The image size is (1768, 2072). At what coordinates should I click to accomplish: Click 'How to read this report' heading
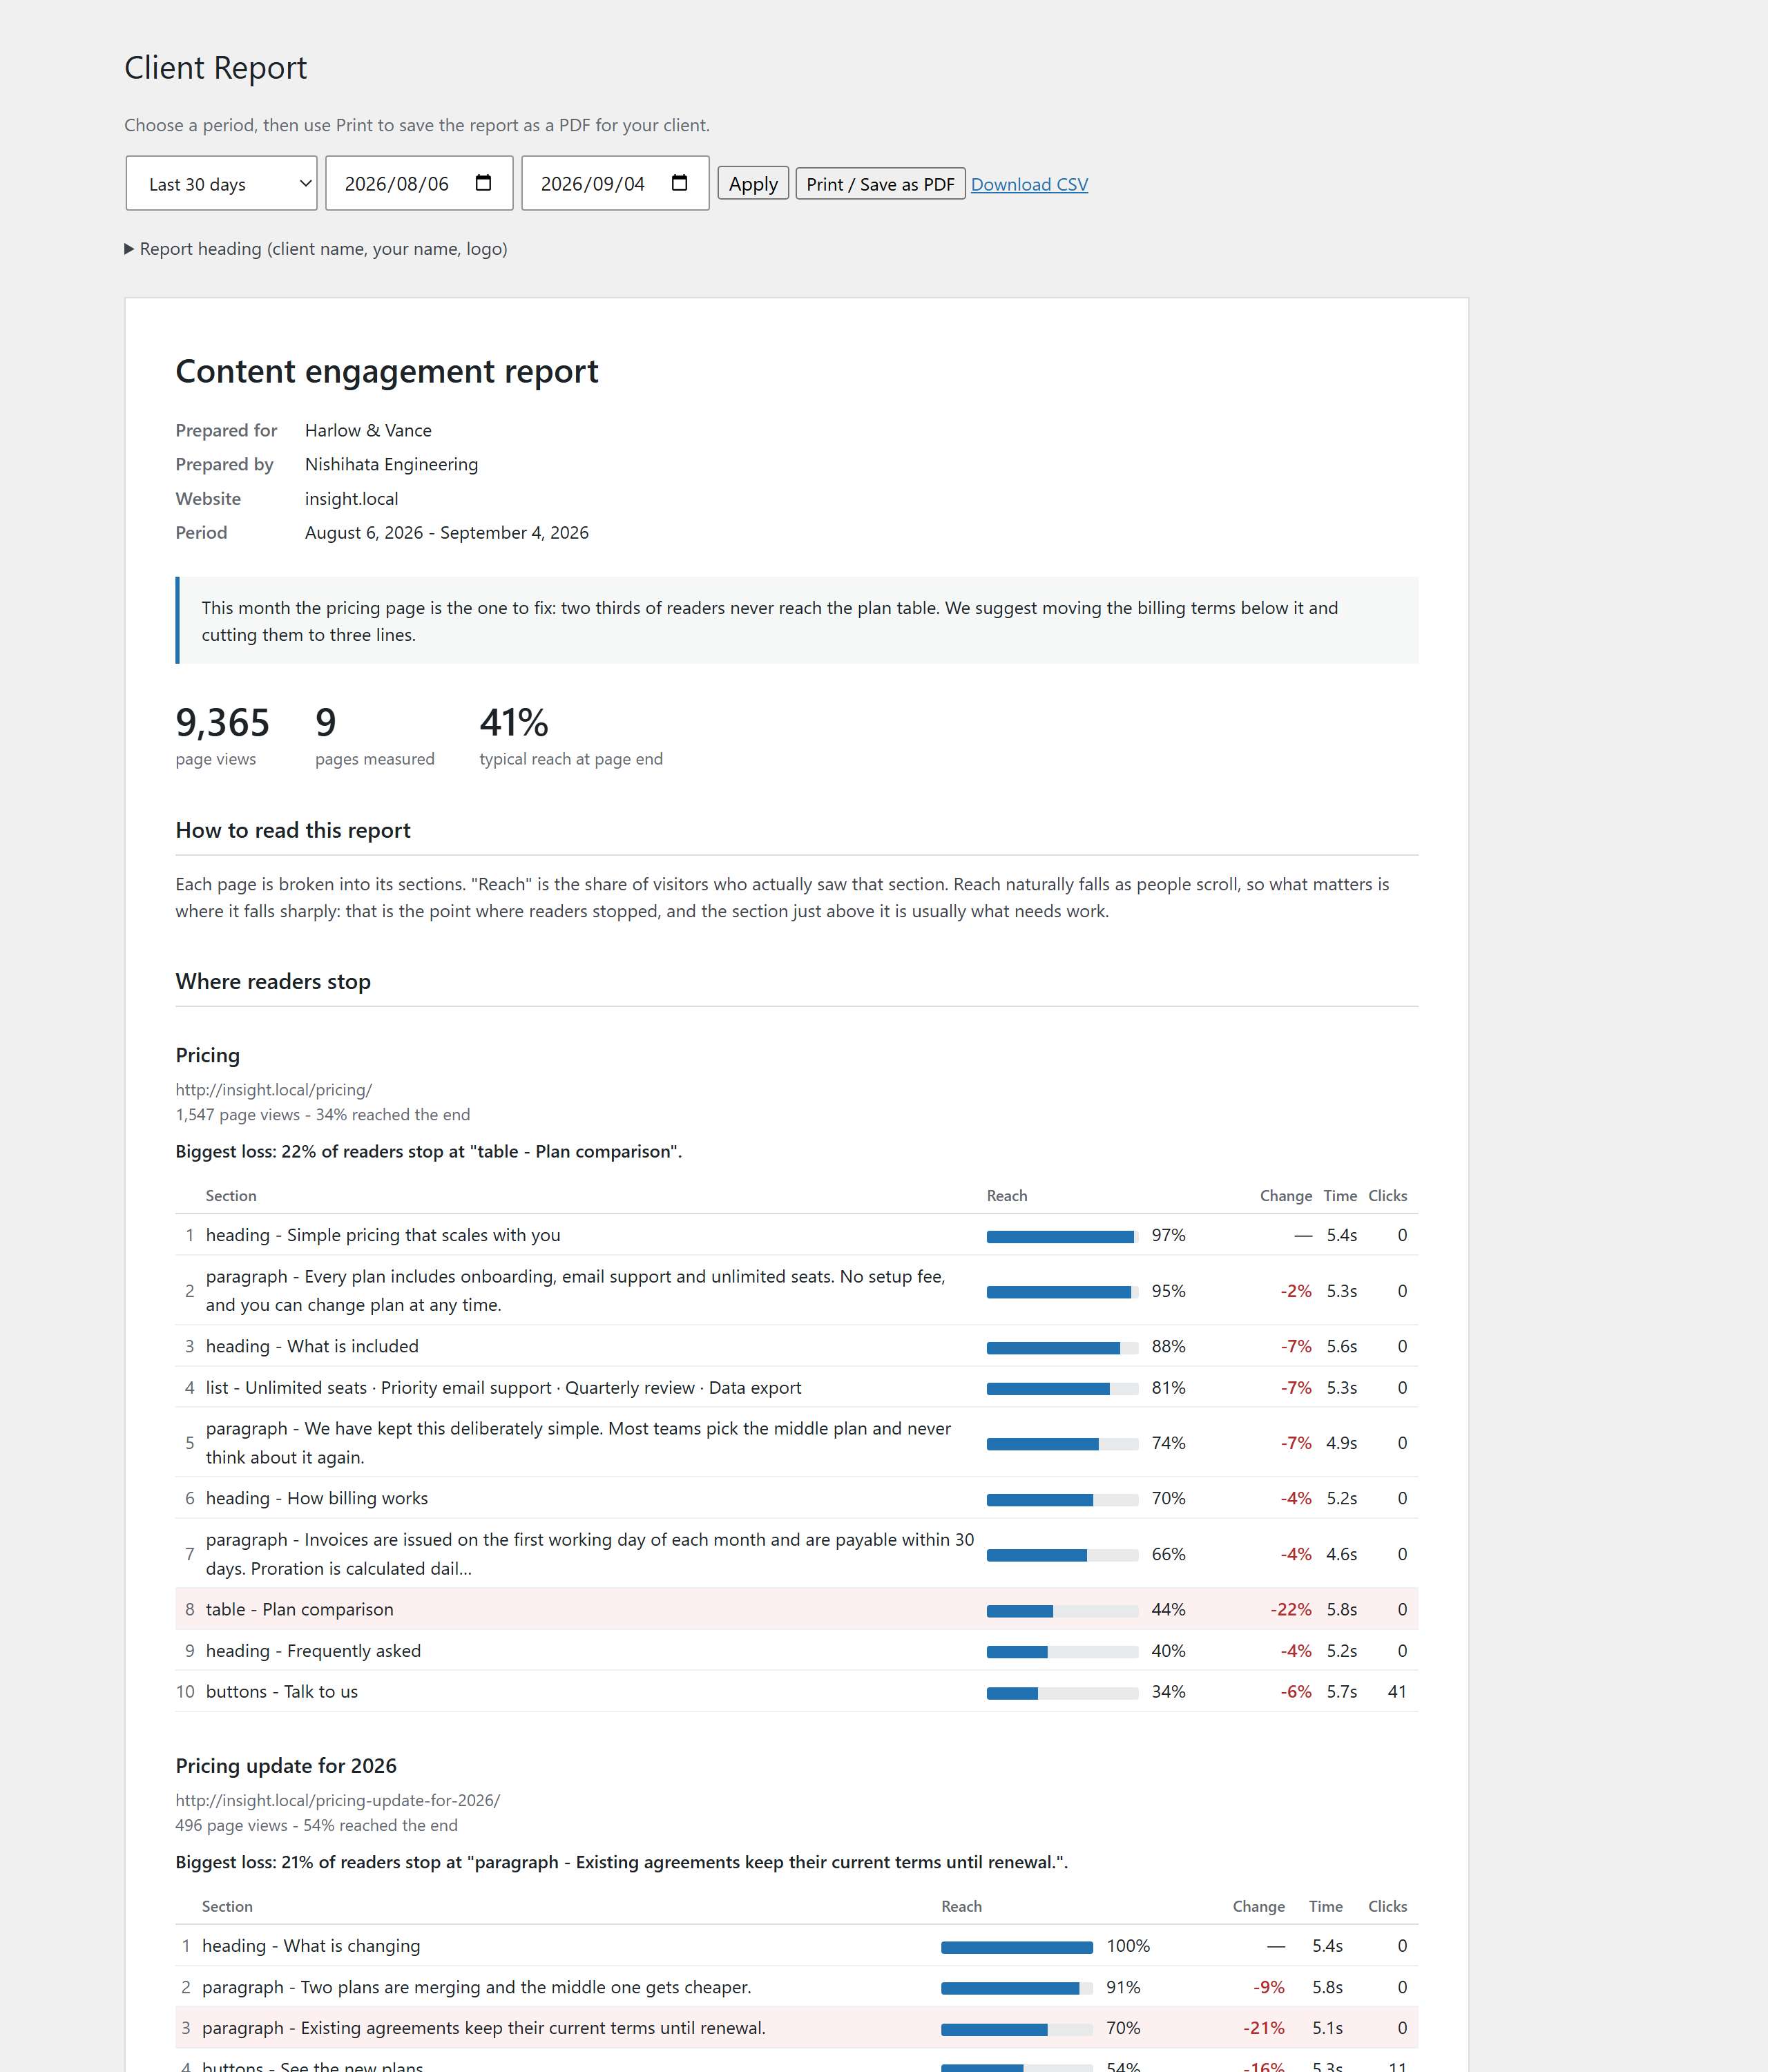click(293, 830)
